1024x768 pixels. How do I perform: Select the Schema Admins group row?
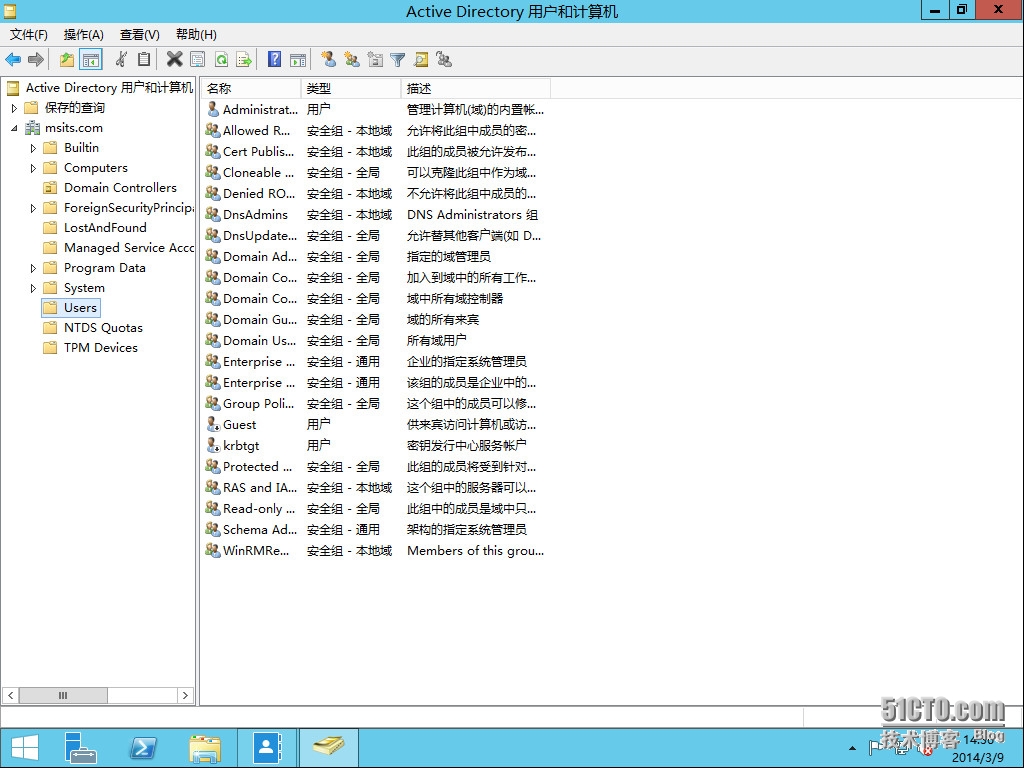click(x=375, y=530)
